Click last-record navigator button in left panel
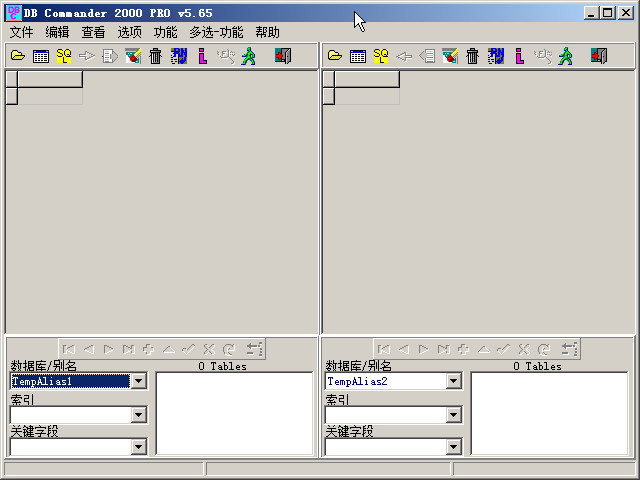Screen dimensions: 640x480 click(x=129, y=349)
